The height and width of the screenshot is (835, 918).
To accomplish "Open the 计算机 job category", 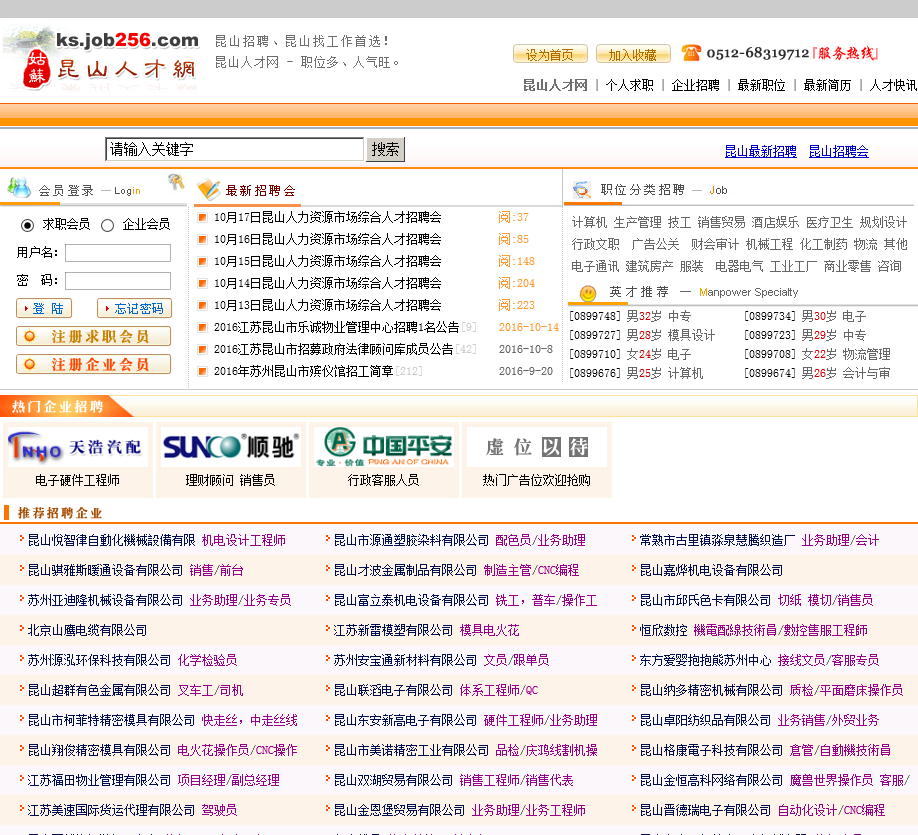I will click(x=589, y=223).
